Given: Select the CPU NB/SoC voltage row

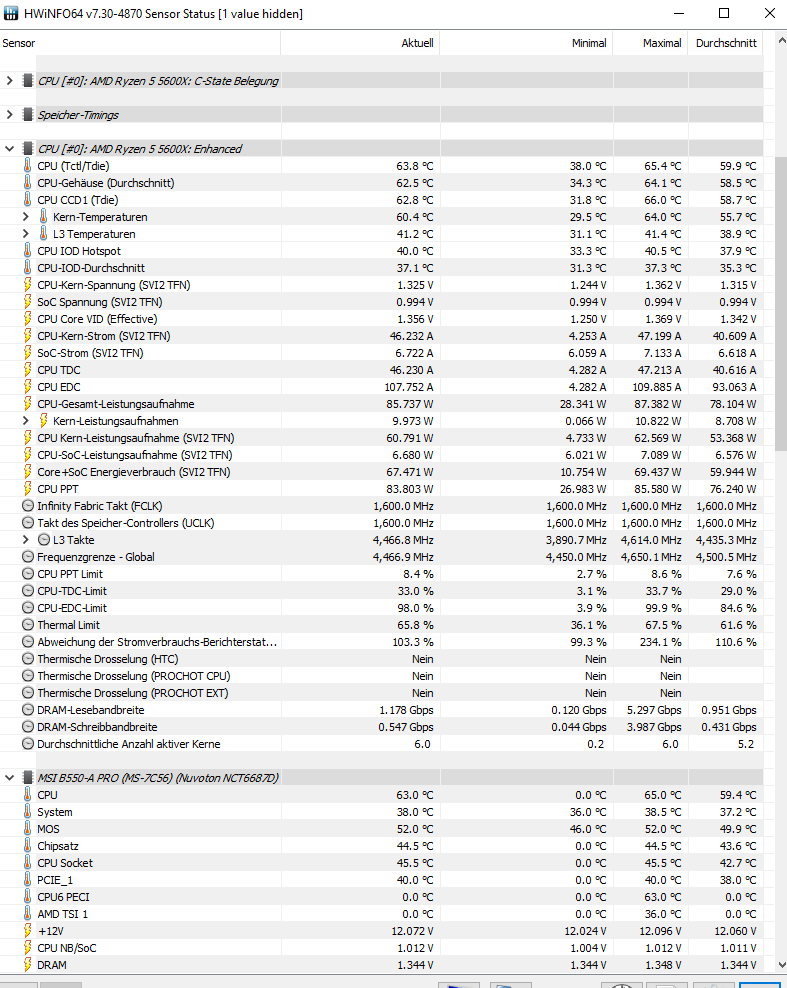Looking at the screenshot, I should click(382, 948).
